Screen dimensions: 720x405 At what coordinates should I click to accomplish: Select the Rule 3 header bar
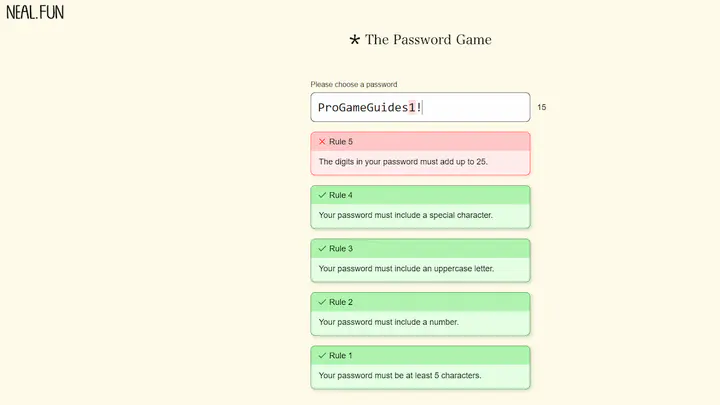pos(420,248)
